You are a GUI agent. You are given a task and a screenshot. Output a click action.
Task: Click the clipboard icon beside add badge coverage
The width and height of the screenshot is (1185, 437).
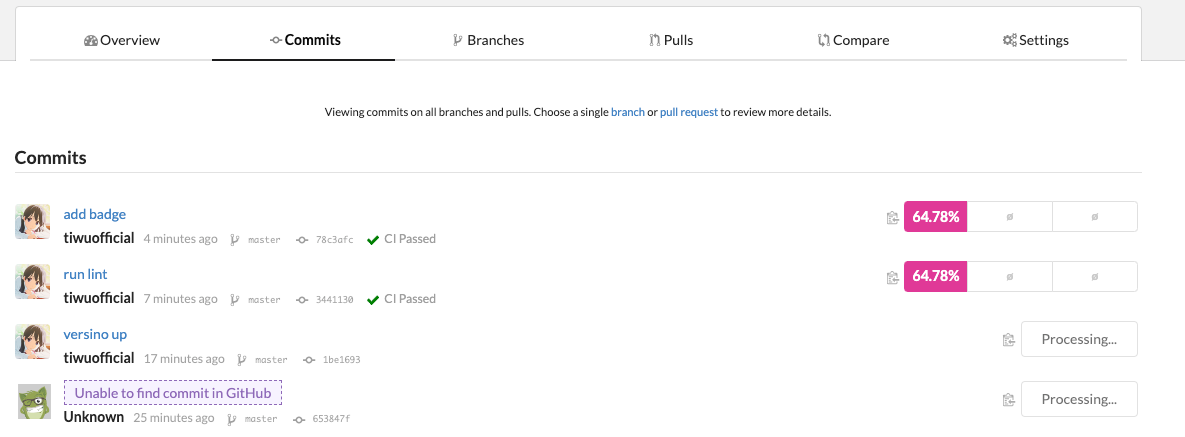[x=893, y=218]
